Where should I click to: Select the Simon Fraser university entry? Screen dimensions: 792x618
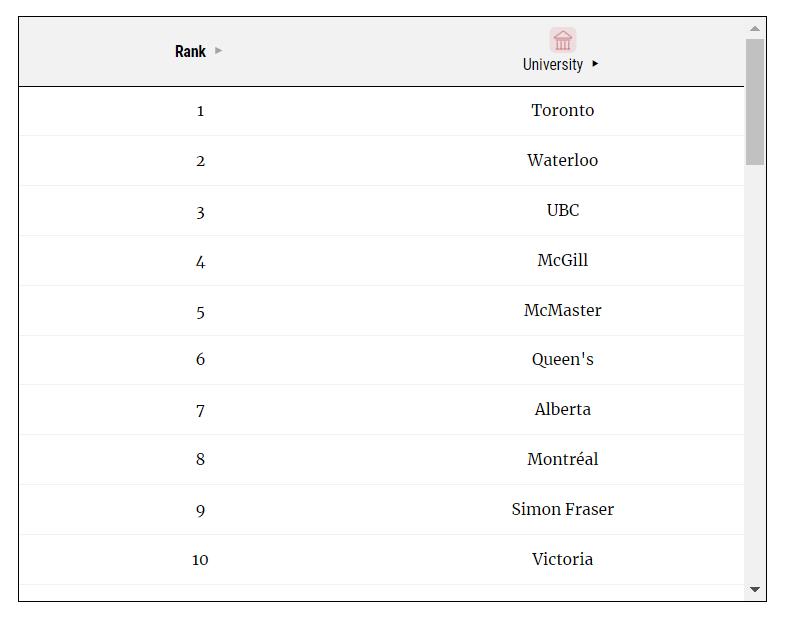tap(562, 509)
